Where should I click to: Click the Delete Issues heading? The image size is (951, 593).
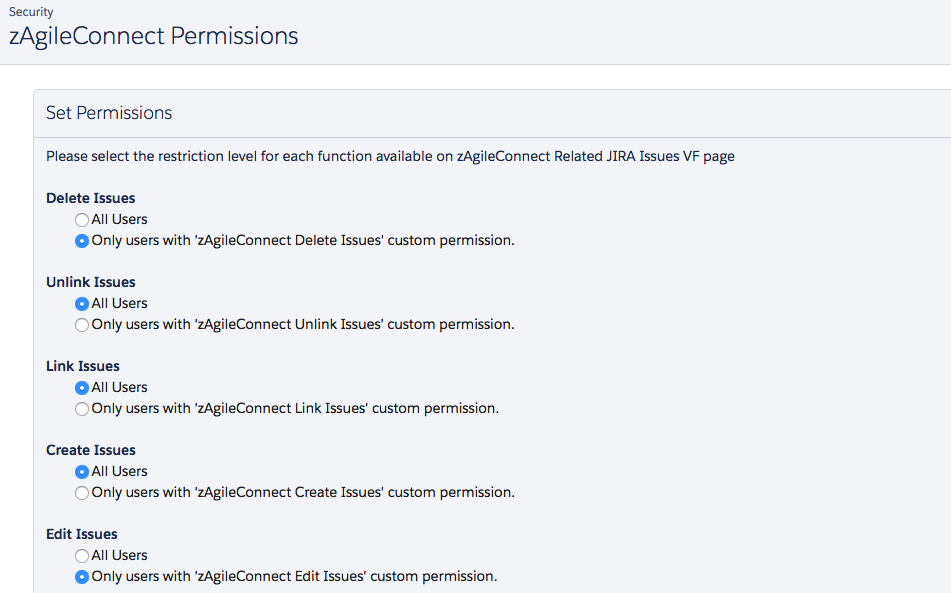[90, 198]
